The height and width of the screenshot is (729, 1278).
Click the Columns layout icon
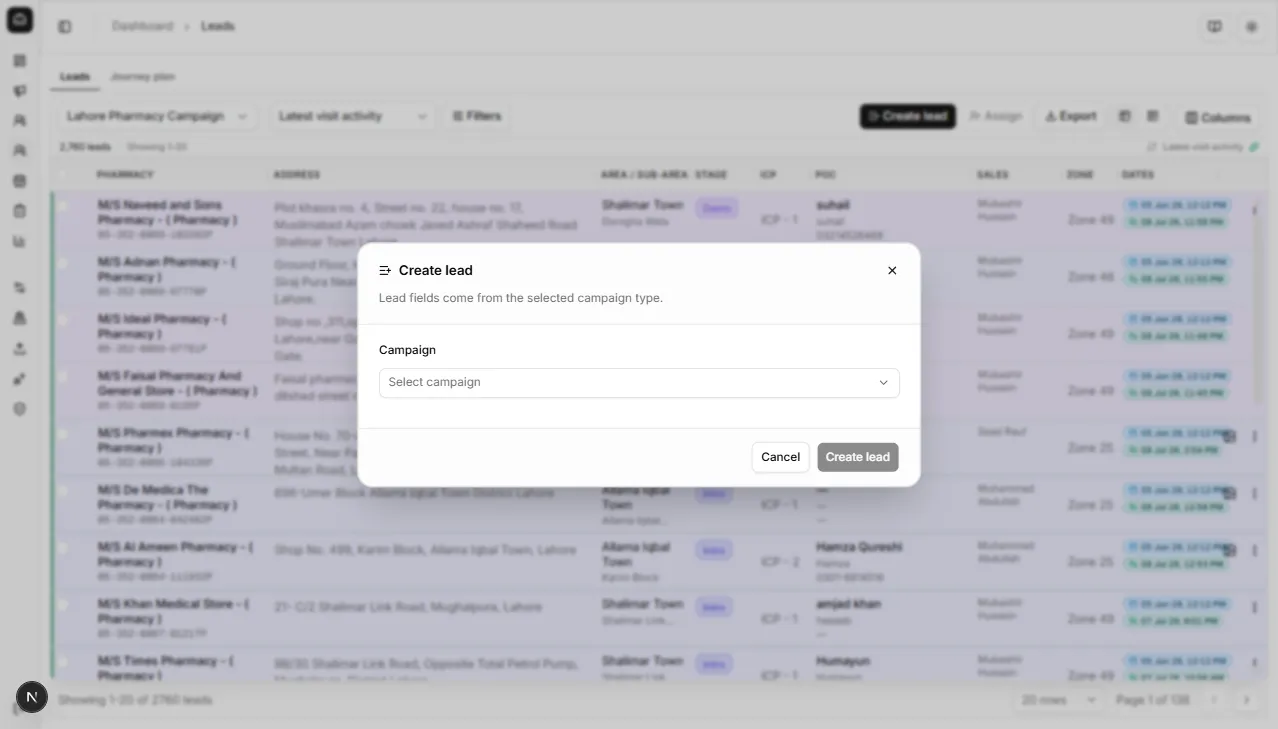(x=1191, y=118)
